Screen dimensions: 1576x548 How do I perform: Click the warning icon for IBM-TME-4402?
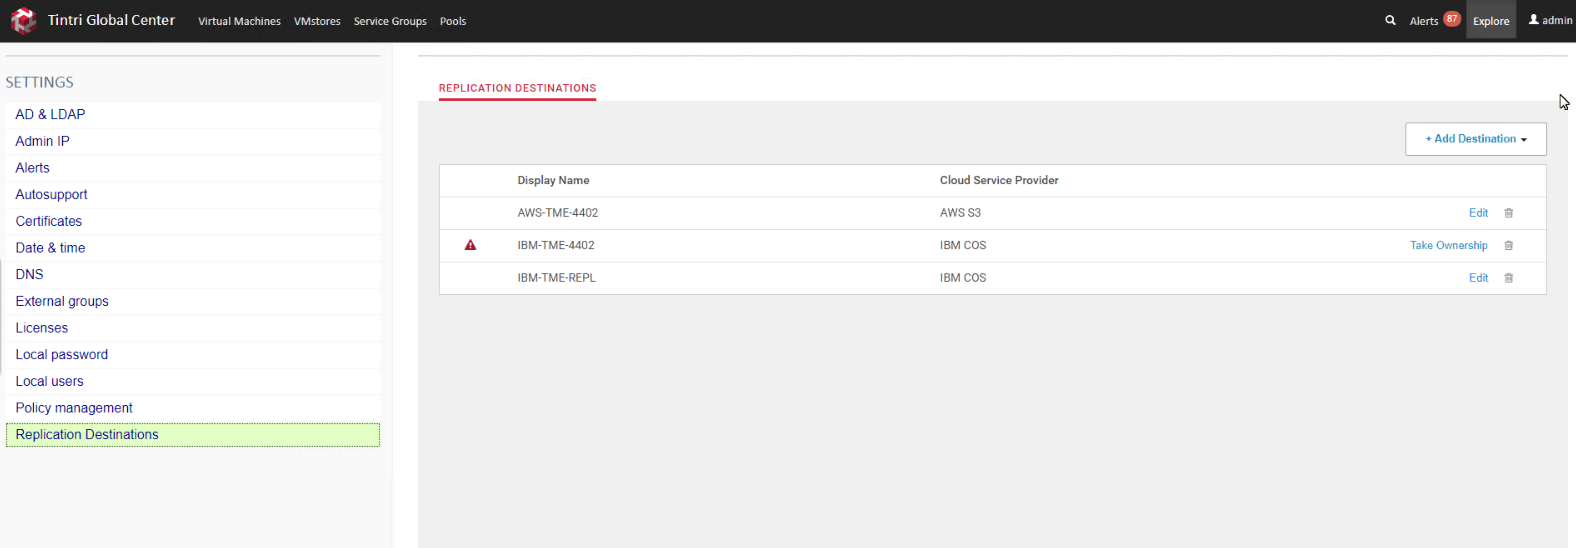(x=470, y=245)
